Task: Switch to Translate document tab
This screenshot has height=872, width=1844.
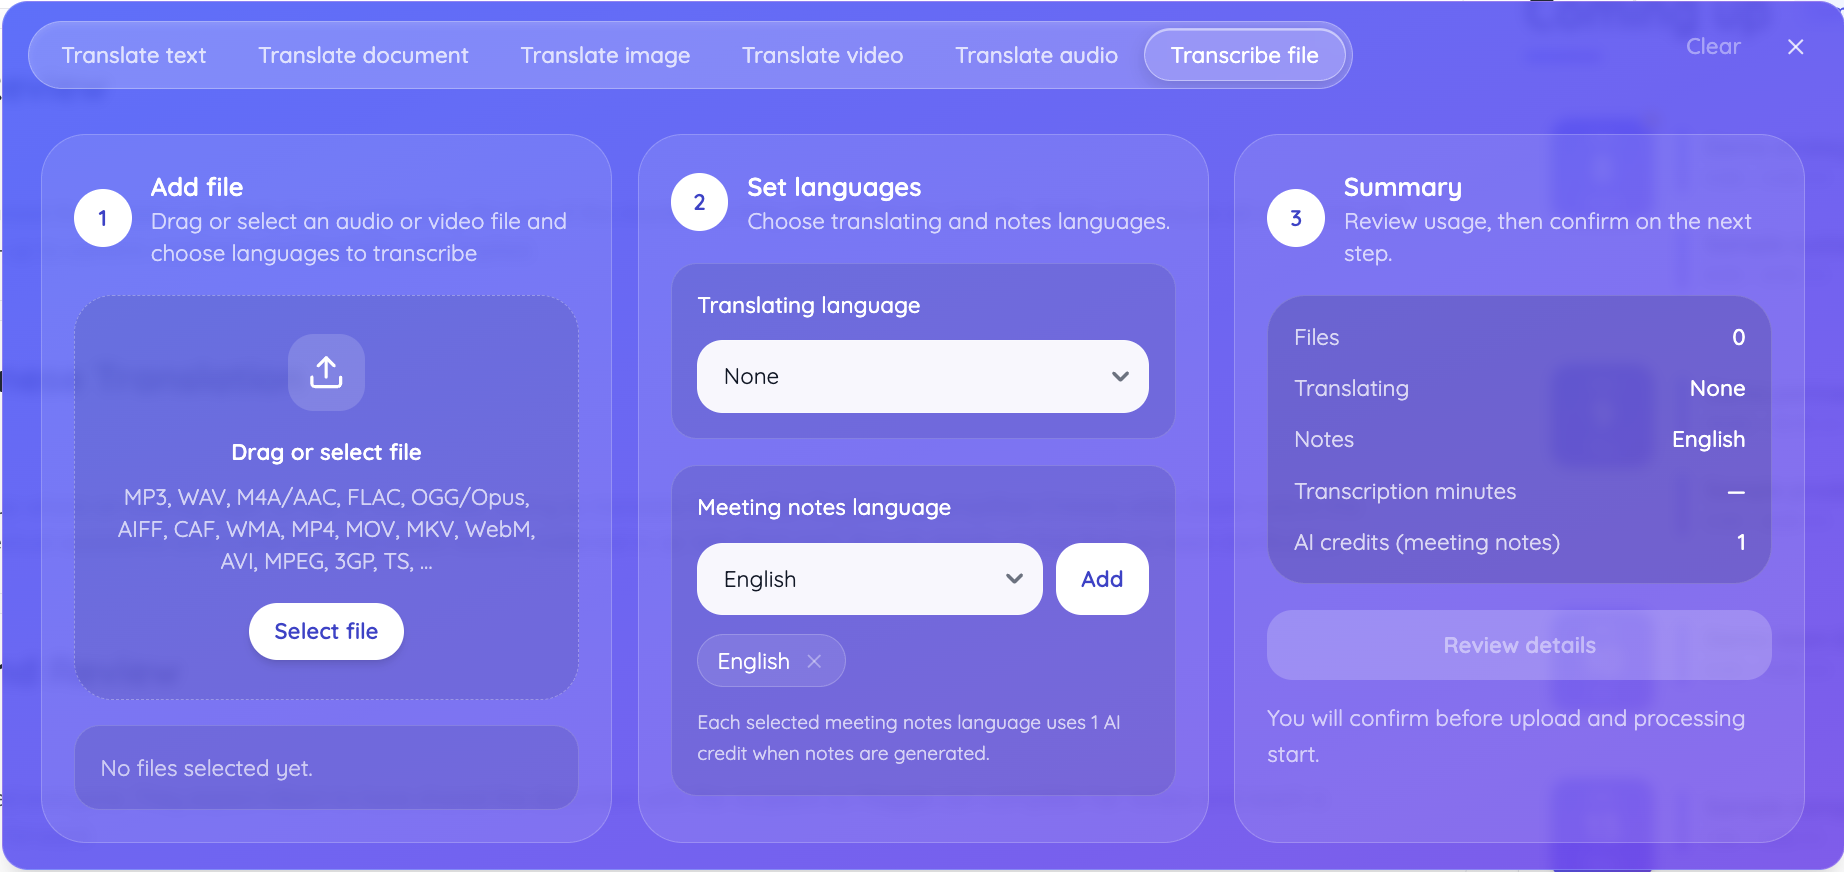Action: 363,55
